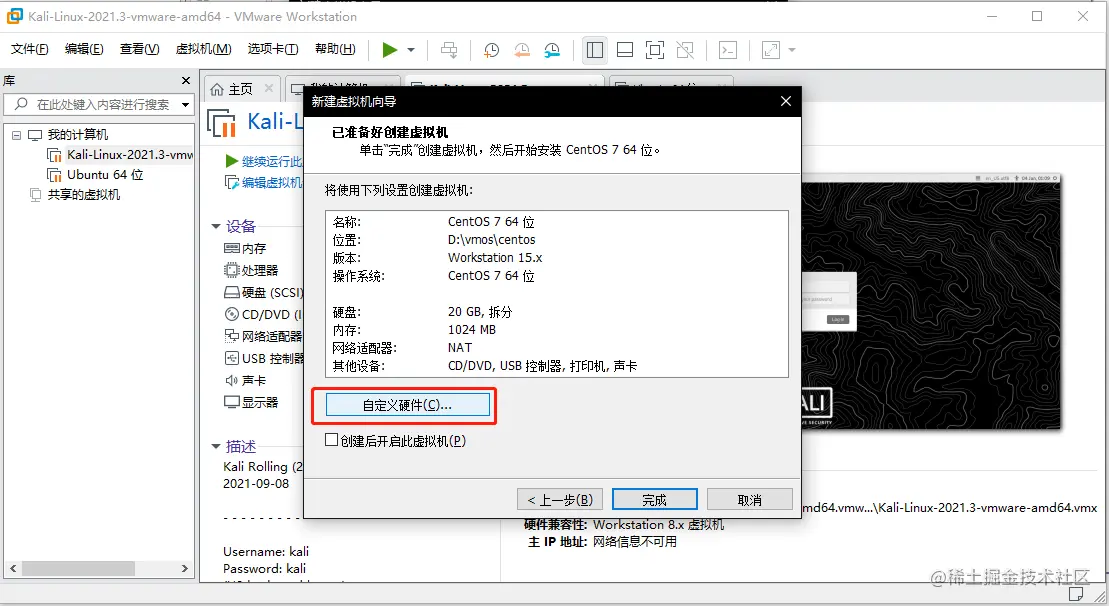Click the Unity mode toolbar icon
1109x606 pixels.
point(685,49)
